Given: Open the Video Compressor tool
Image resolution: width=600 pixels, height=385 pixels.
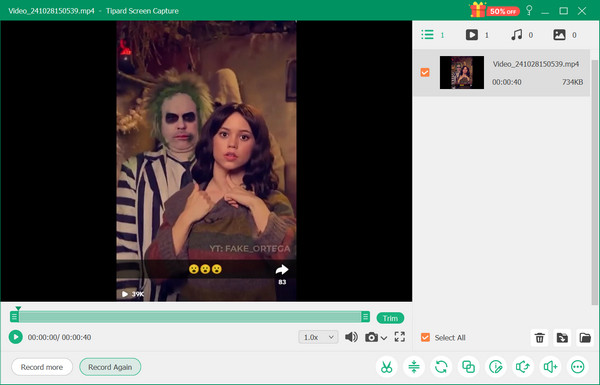Looking at the screenshot, I should click(x=414, y=367).
